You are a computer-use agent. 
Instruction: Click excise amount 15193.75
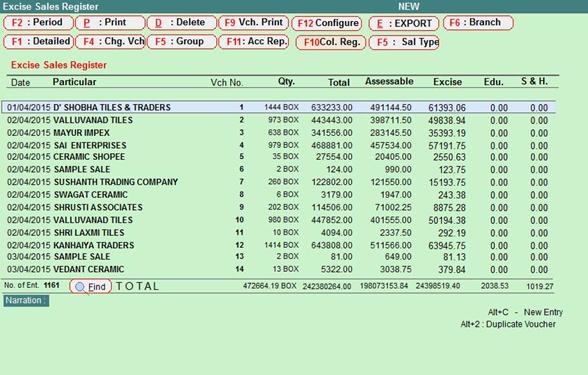447,183
